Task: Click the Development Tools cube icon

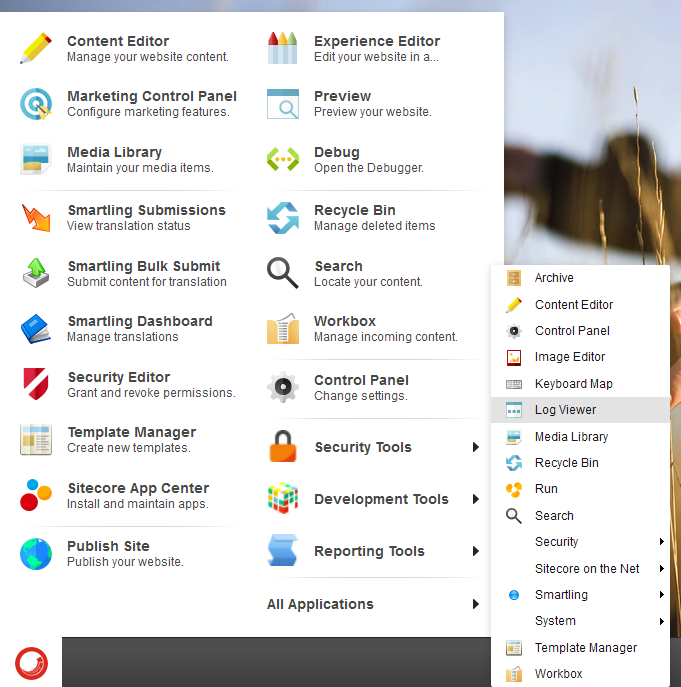Action: [283, 498]
